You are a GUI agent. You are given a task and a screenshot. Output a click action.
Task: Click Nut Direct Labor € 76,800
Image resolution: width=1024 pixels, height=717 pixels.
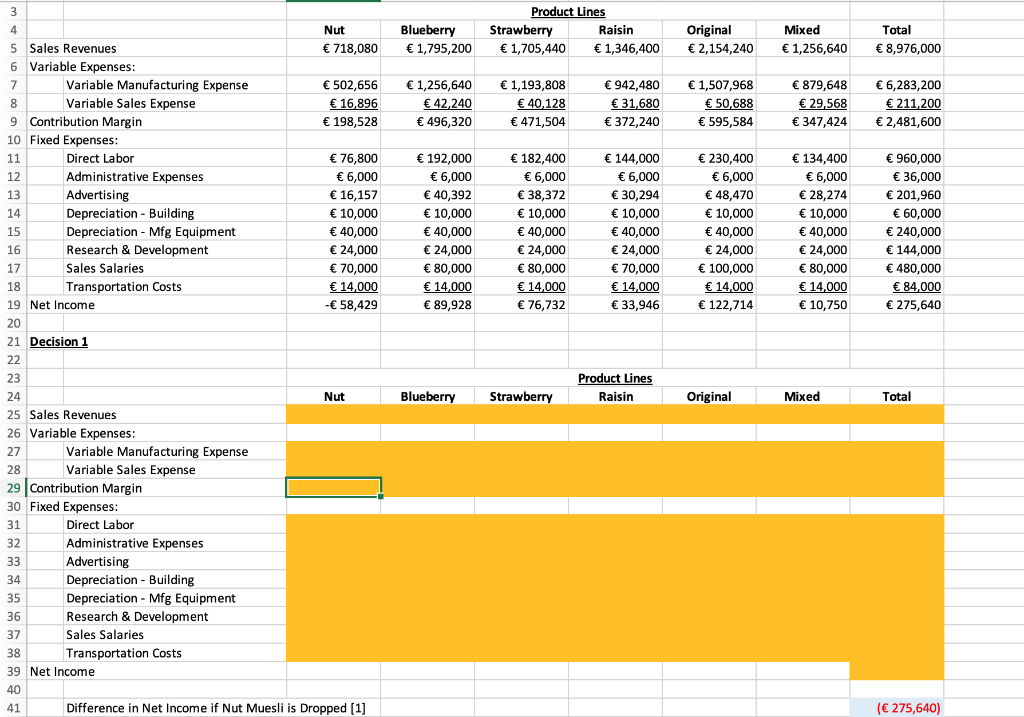[x=334, y=158]
